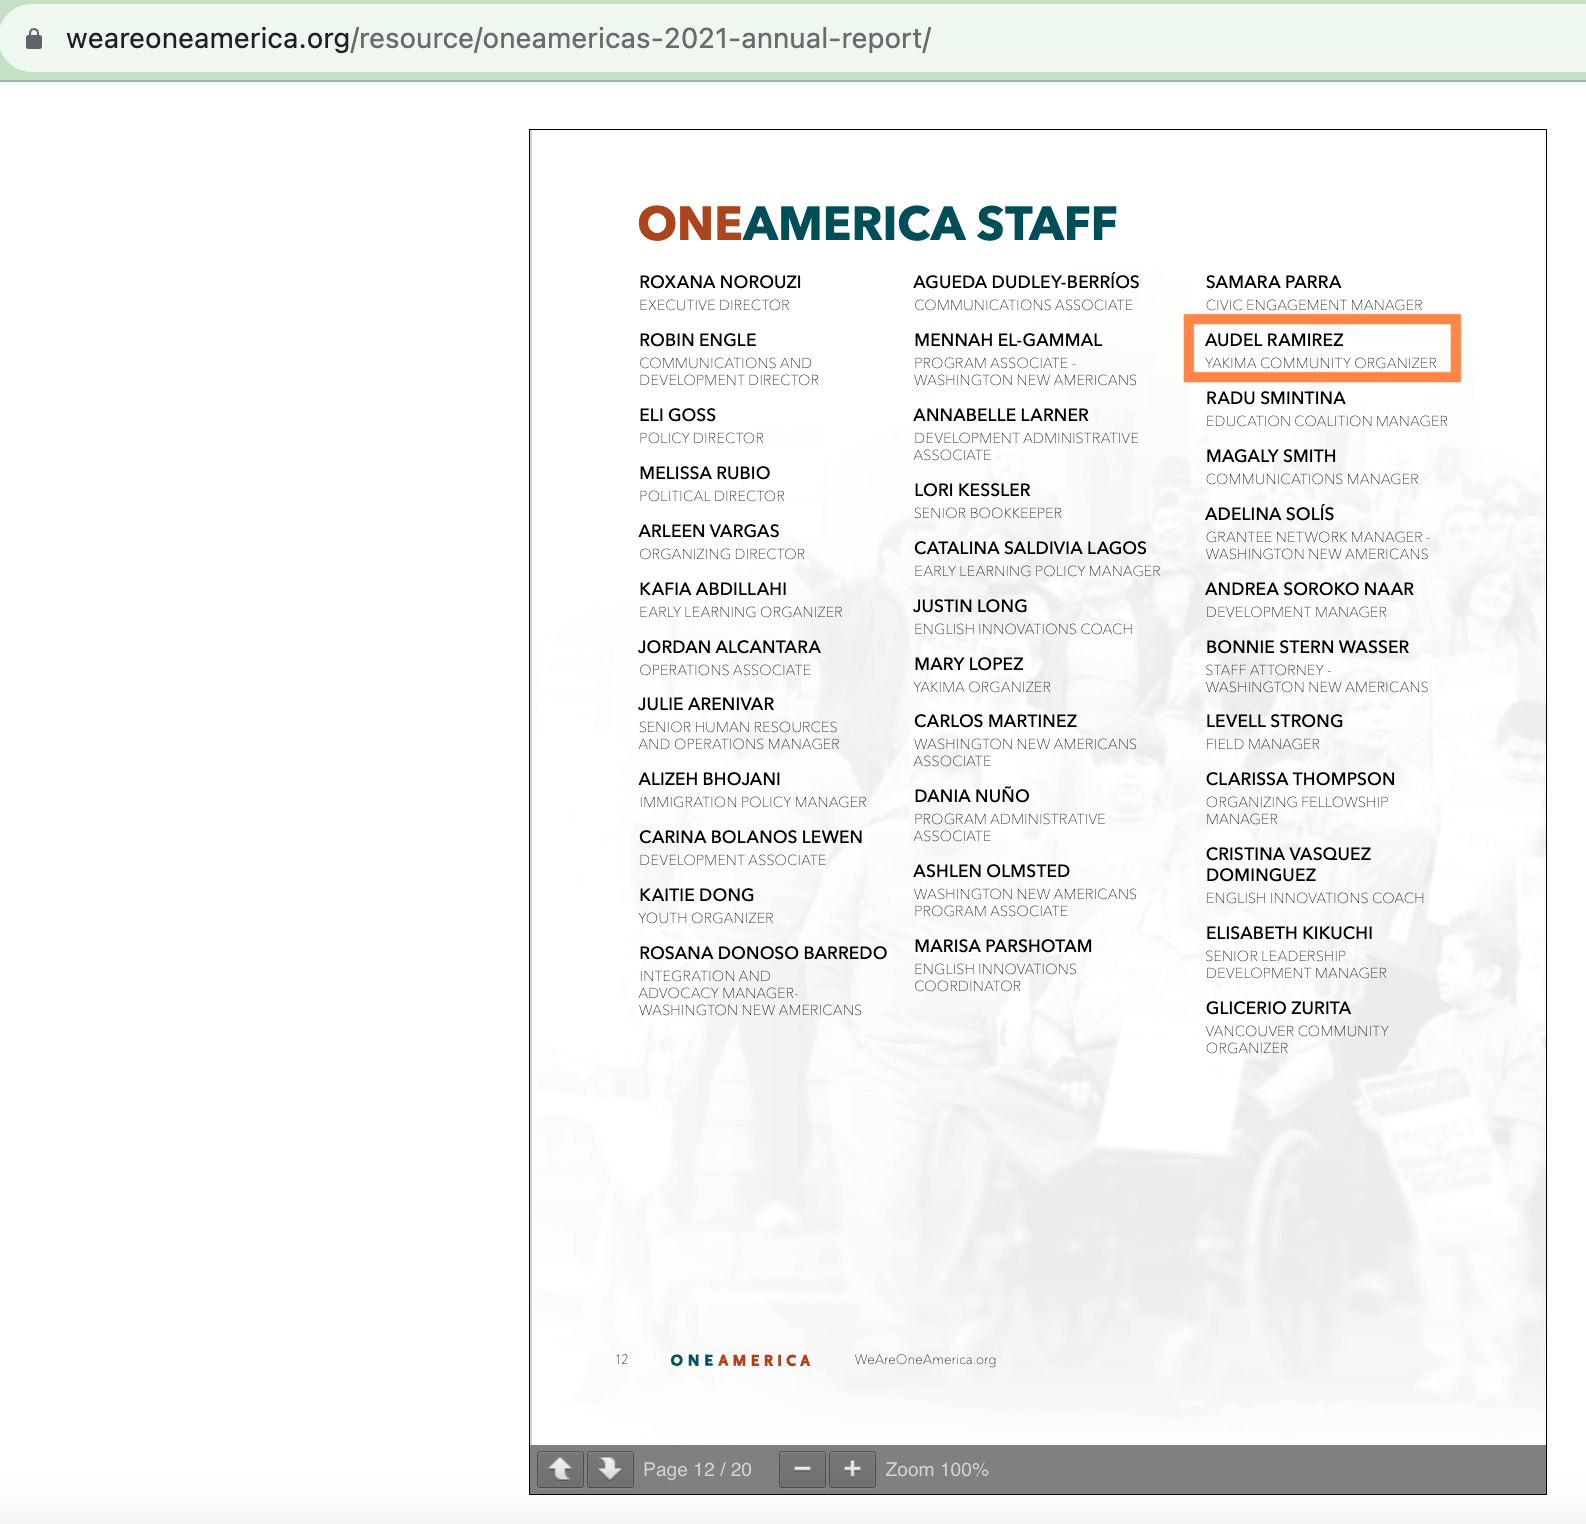Select the name Eli Goss
1586x1524 pixels.
(677, 415)
